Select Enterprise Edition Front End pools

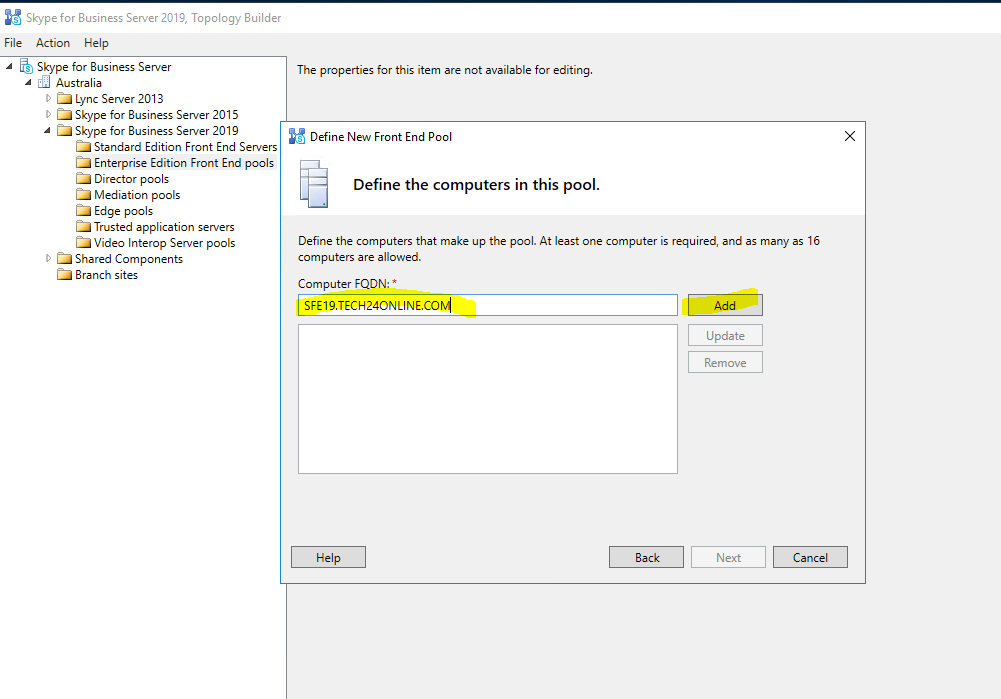183,163
